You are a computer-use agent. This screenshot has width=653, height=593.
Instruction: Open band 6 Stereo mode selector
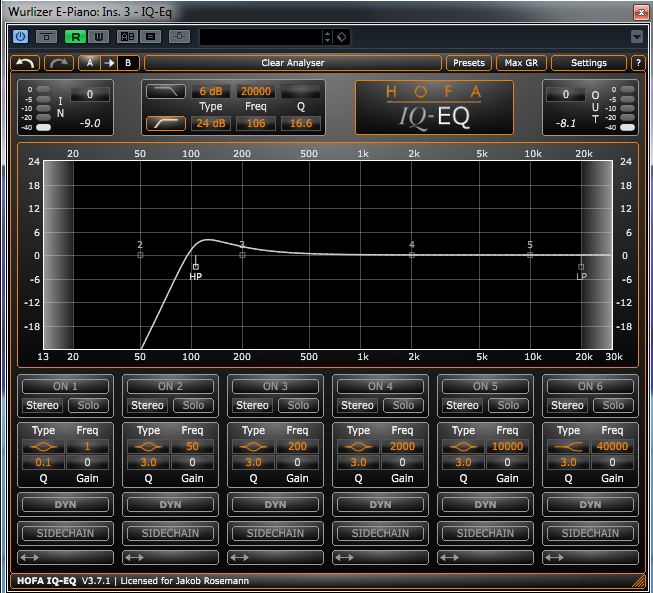click(567, 405)
